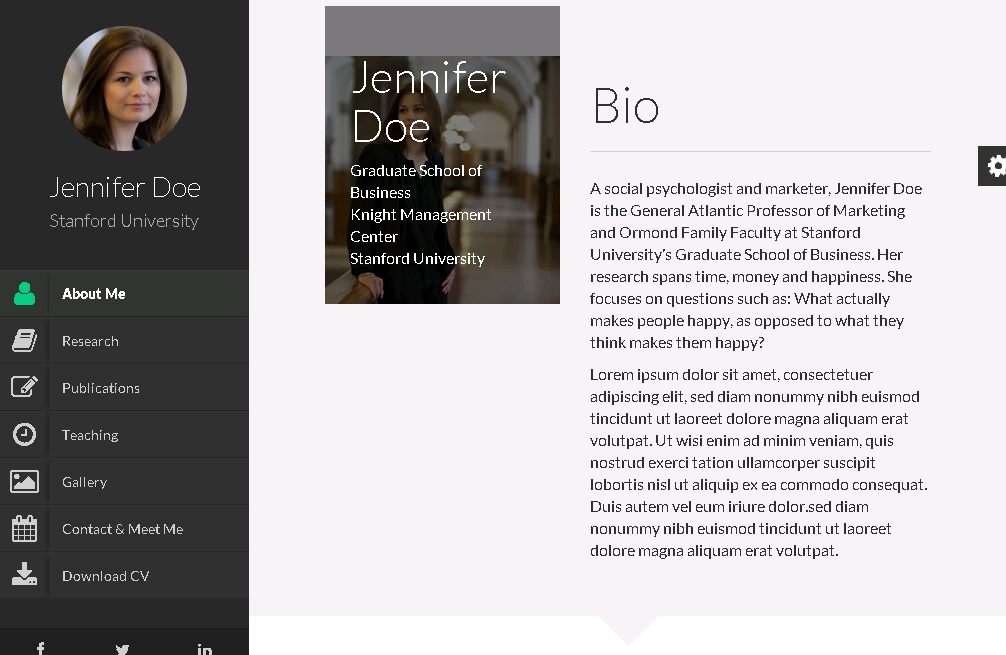The image size is (1006, 655).
Task: Click the Download CV tray icon
Action: pyautogui.click(x=25, y=575)
